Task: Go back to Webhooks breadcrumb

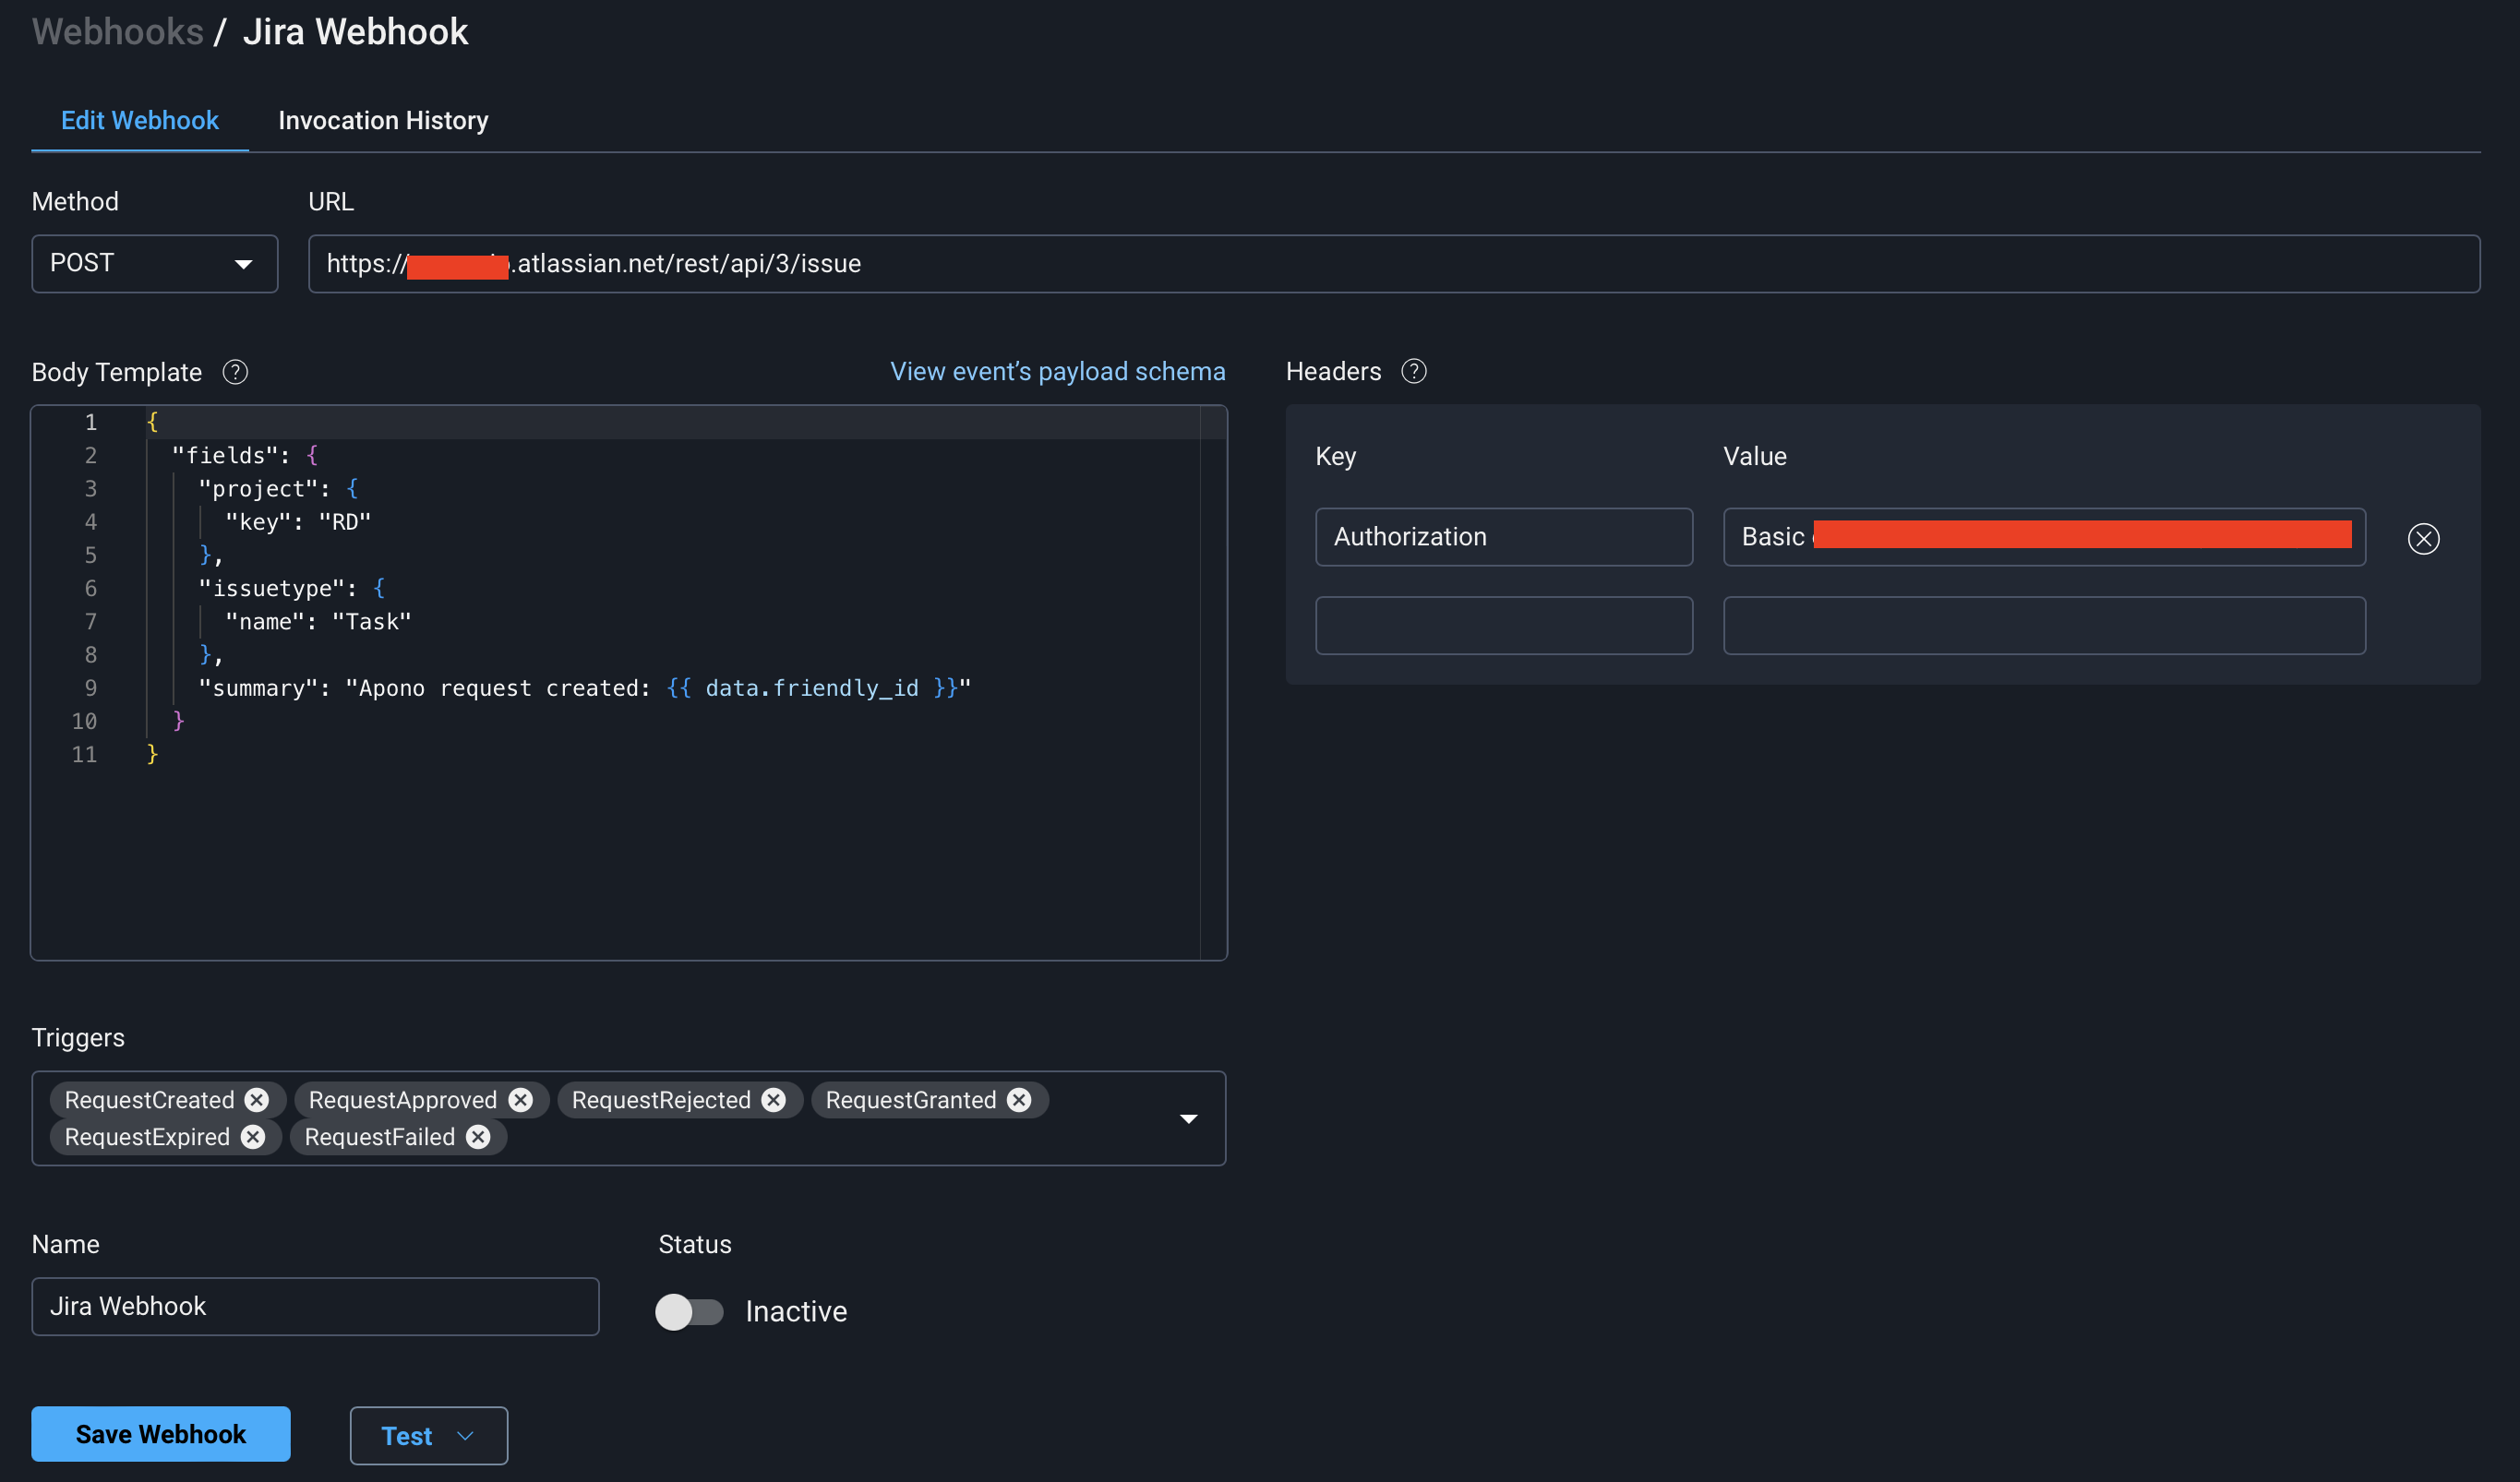Action: [x=118, y=32]
